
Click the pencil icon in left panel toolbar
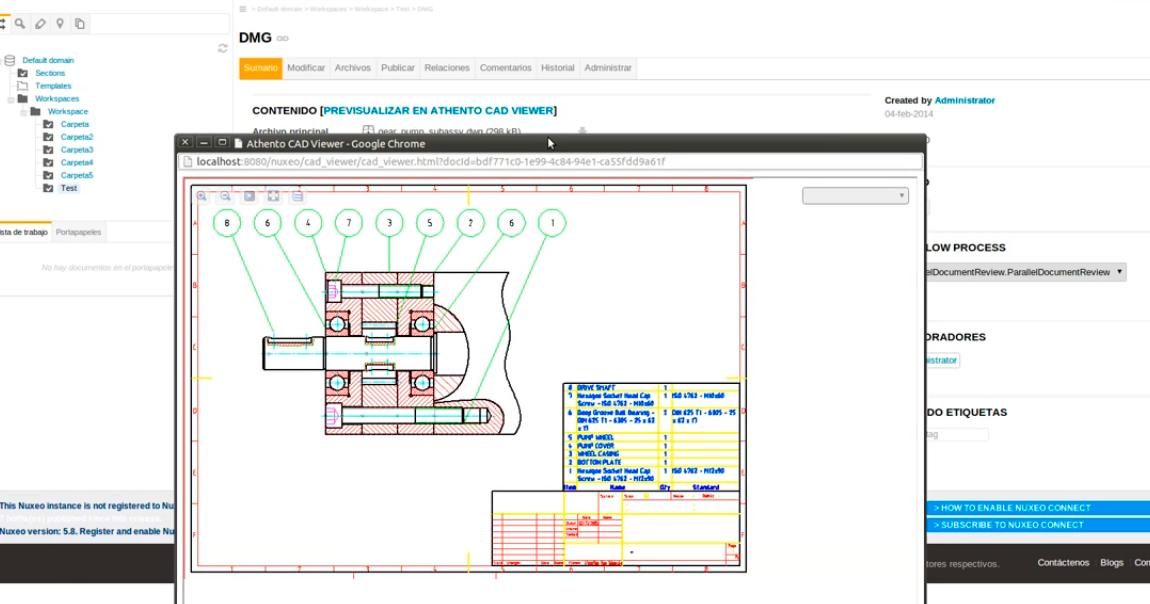[40, 23]
